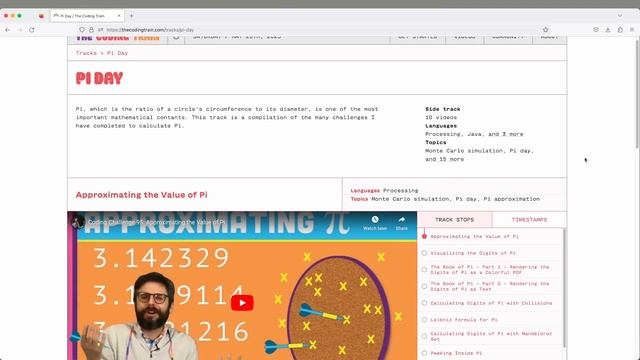Click the '10 videos' side track text
Image resolution: width=640 pixels, height=360 pixels.
441,117
